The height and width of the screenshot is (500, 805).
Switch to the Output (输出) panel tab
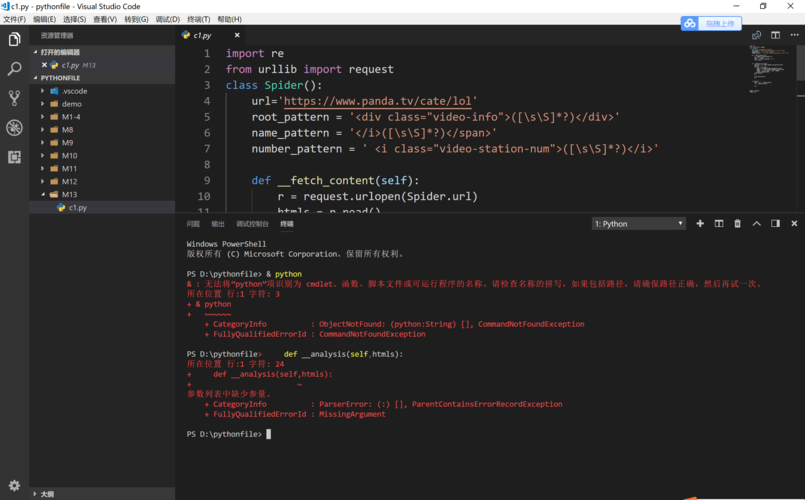pos(218,224)
